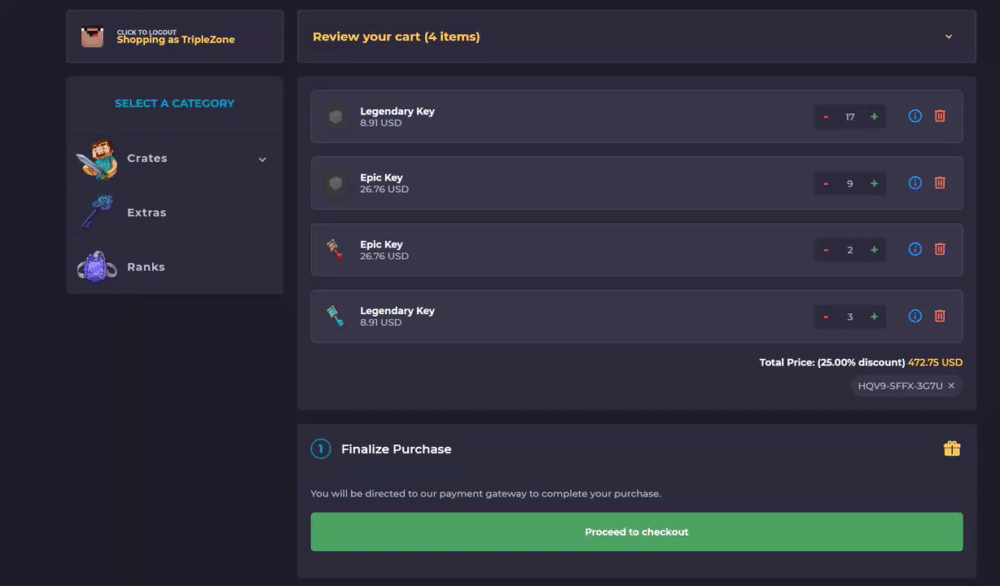This screenshot has height=586, width=1000.
Task: Open the Crates menu entry
Action: click(x=147, y=158)
